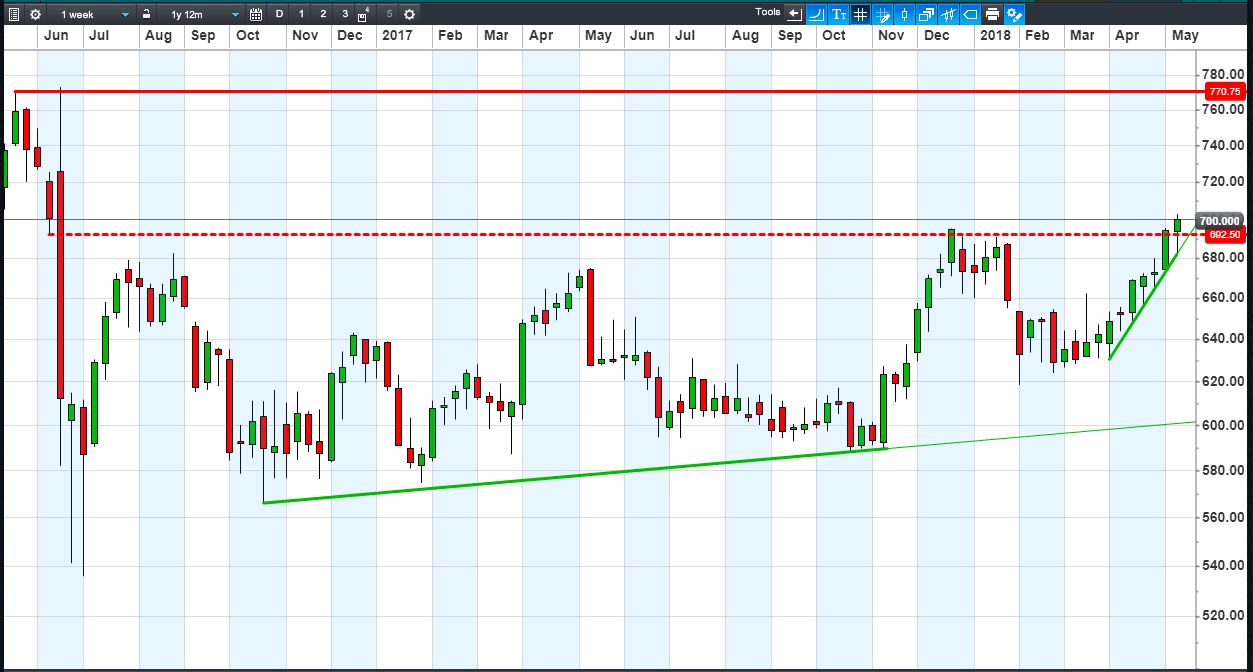This screenshot has height=672, width=1253.
Task: Select the dashed red horizontal line
Action: [x=624, y=235]
